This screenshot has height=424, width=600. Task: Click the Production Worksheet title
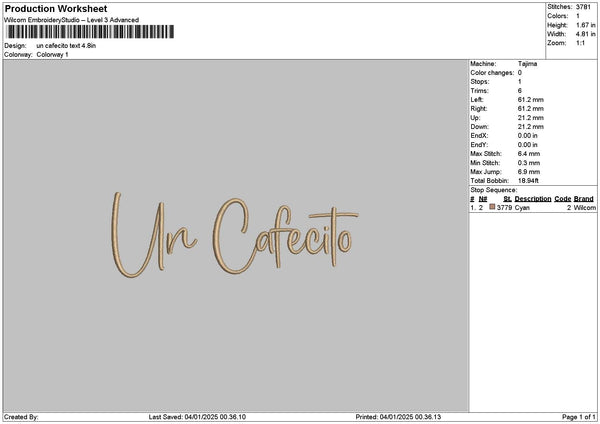click(x=58, y=8)
